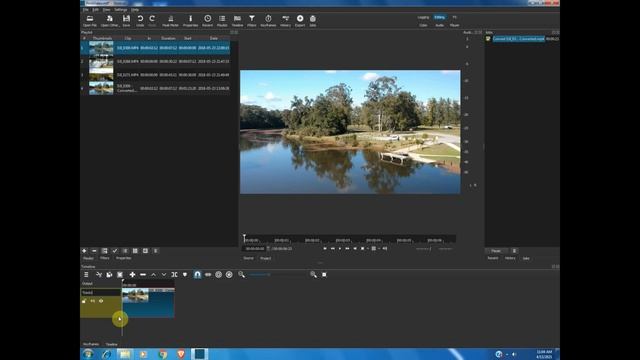Open the Jobs tab in right panel
This screenshot has height=360, width=640.
pos(526,258)
